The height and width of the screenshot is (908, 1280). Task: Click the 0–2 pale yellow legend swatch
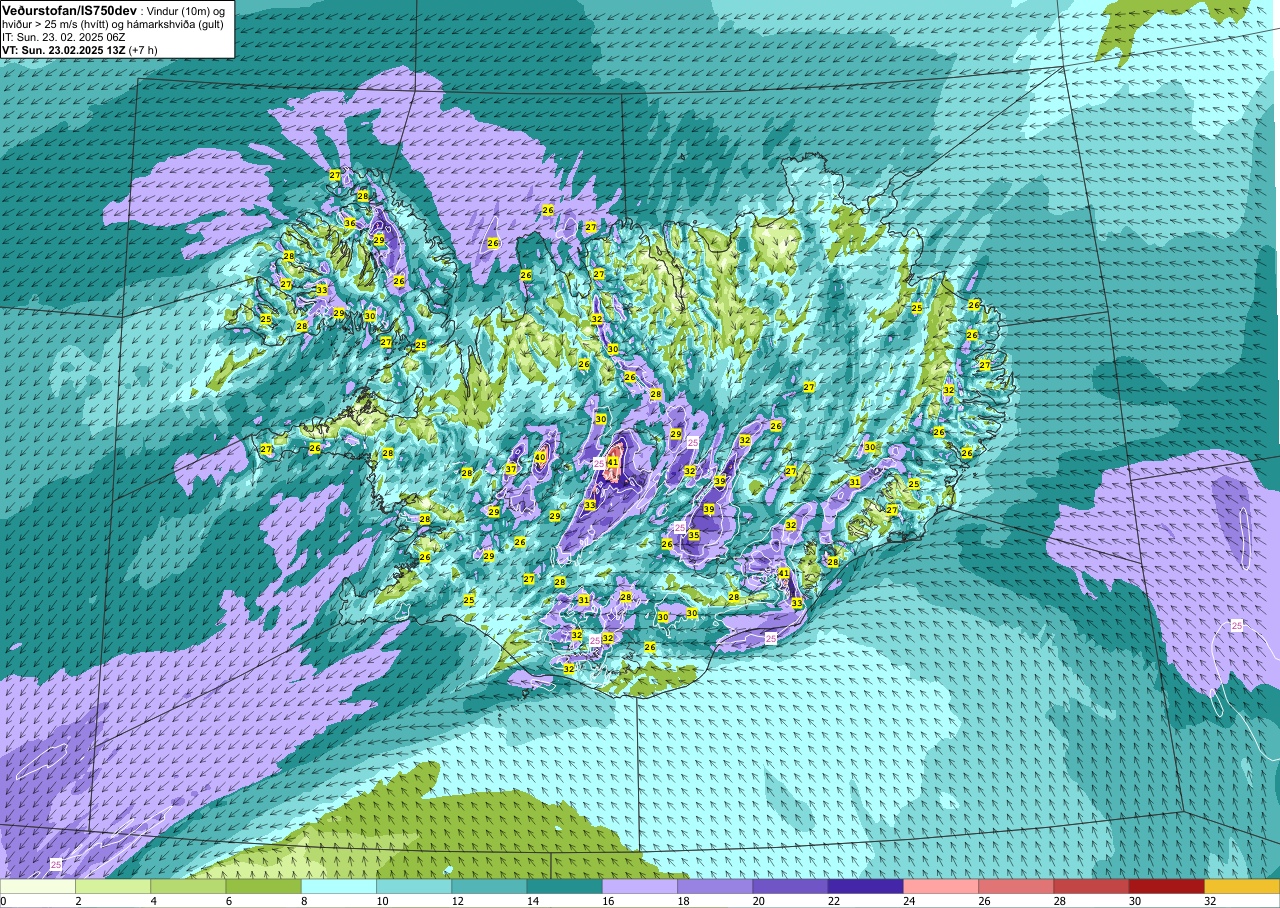[x=38, y=886]
